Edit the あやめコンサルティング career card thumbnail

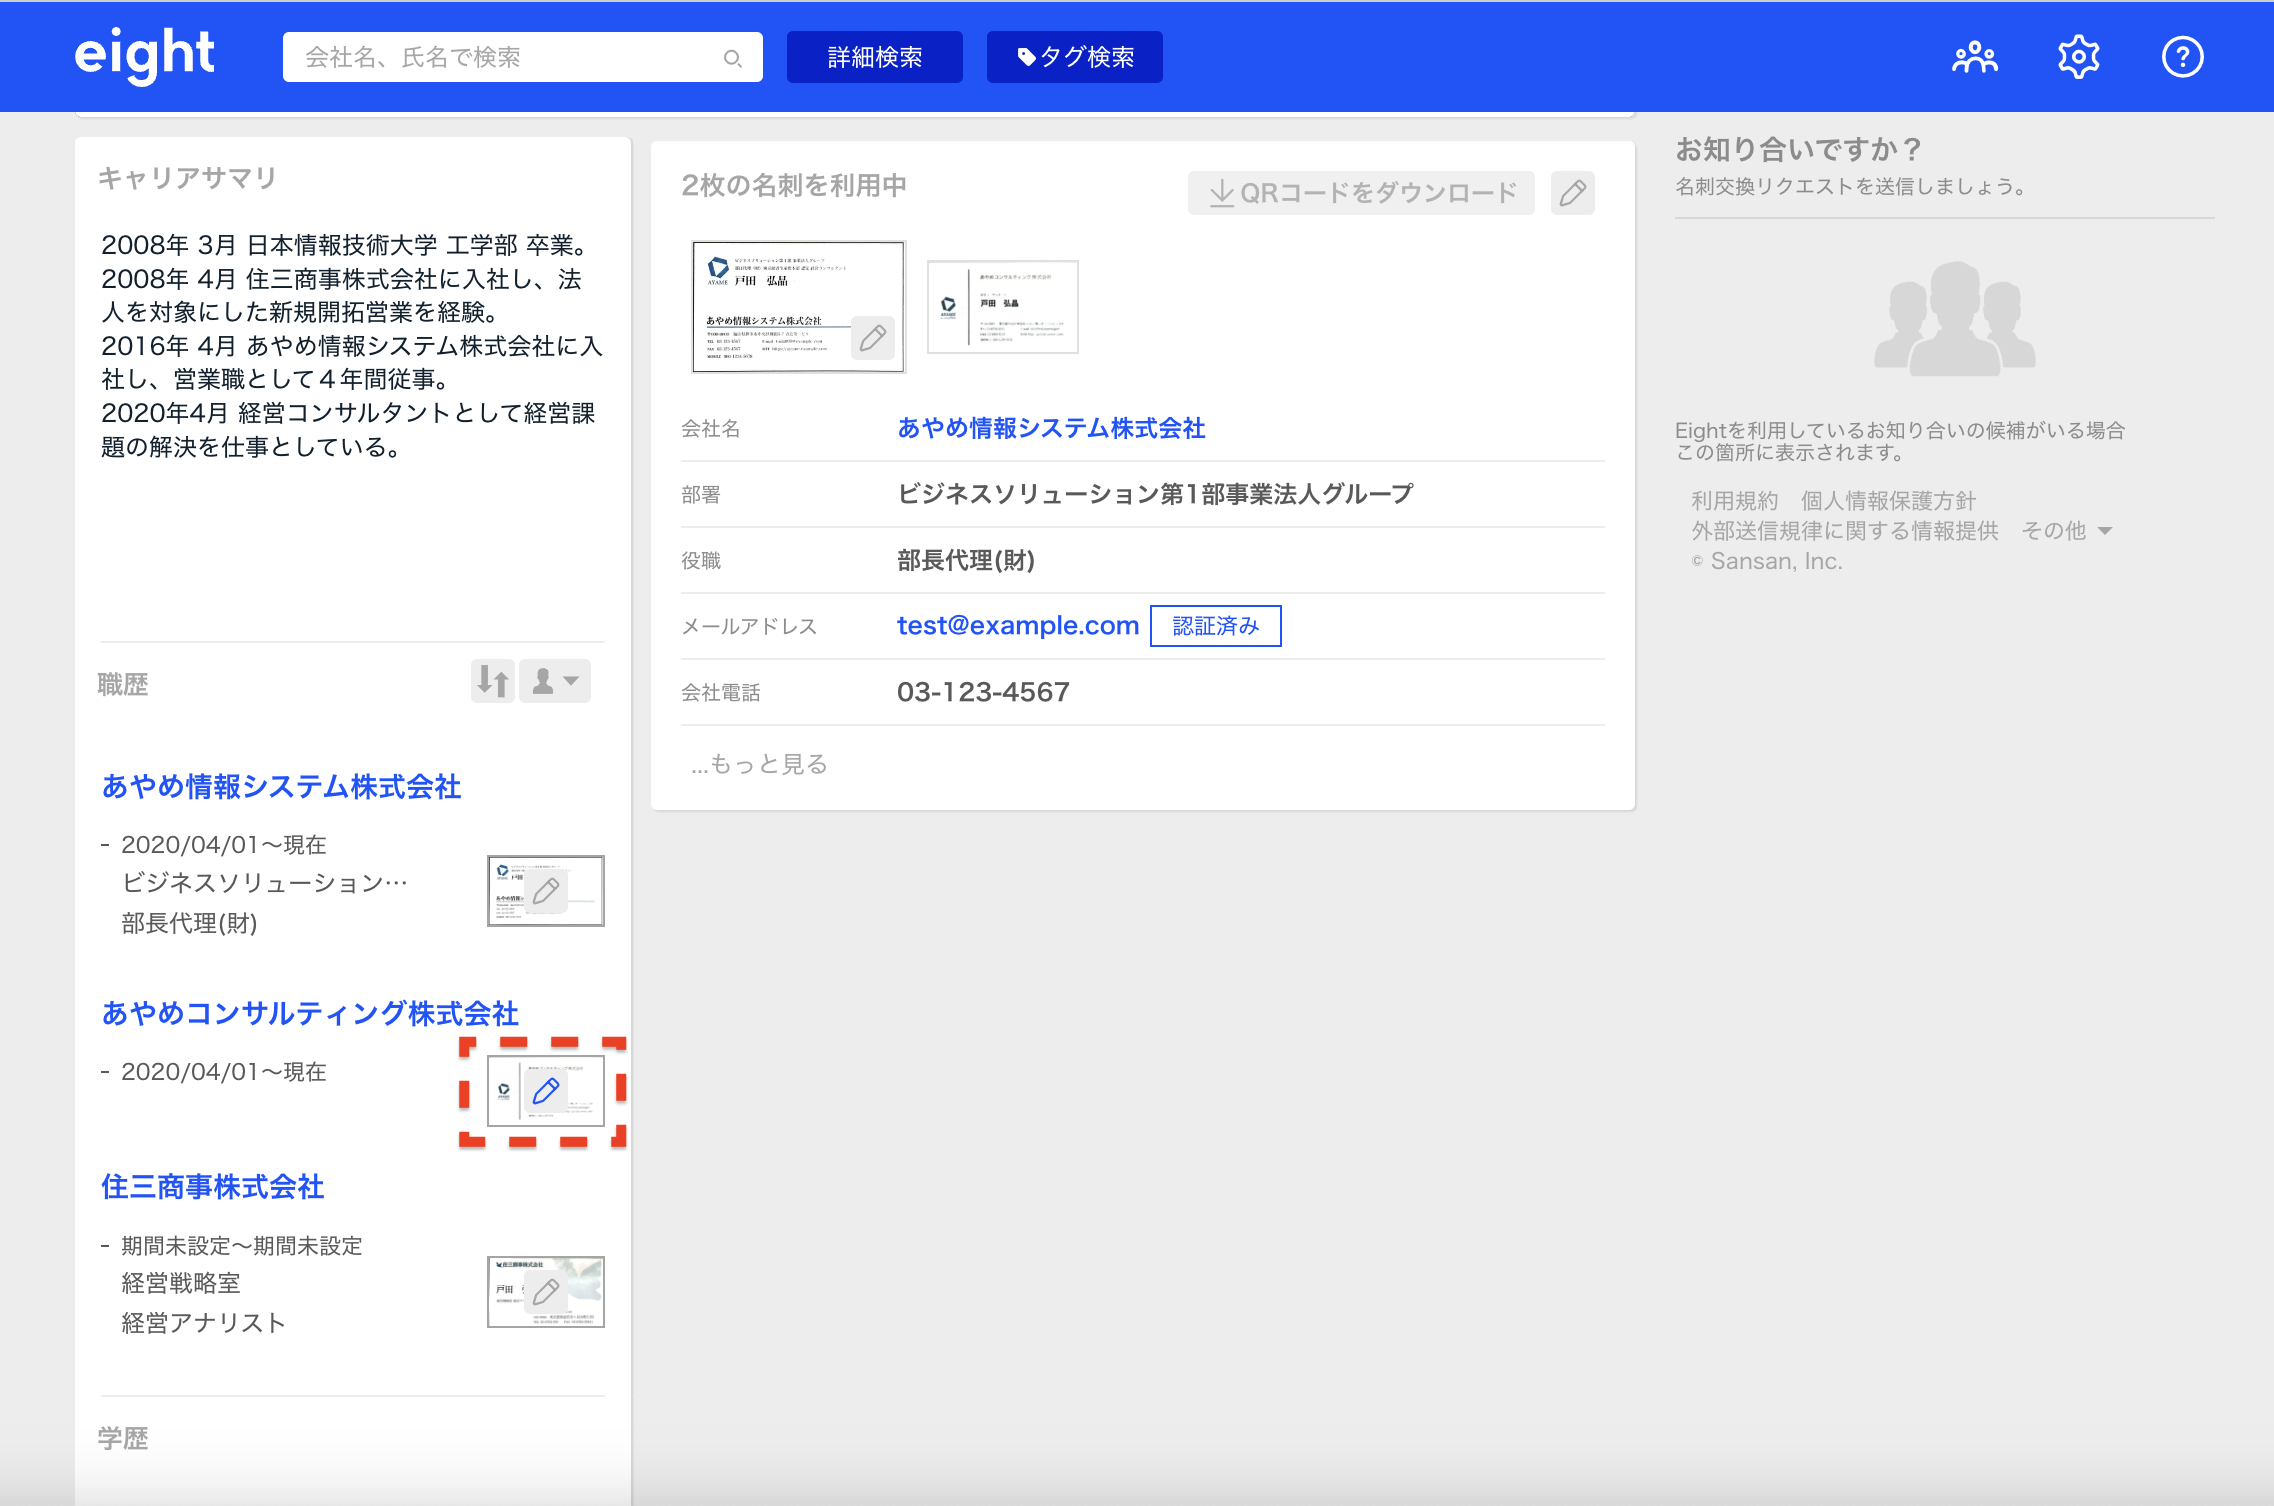point(546,1091)
